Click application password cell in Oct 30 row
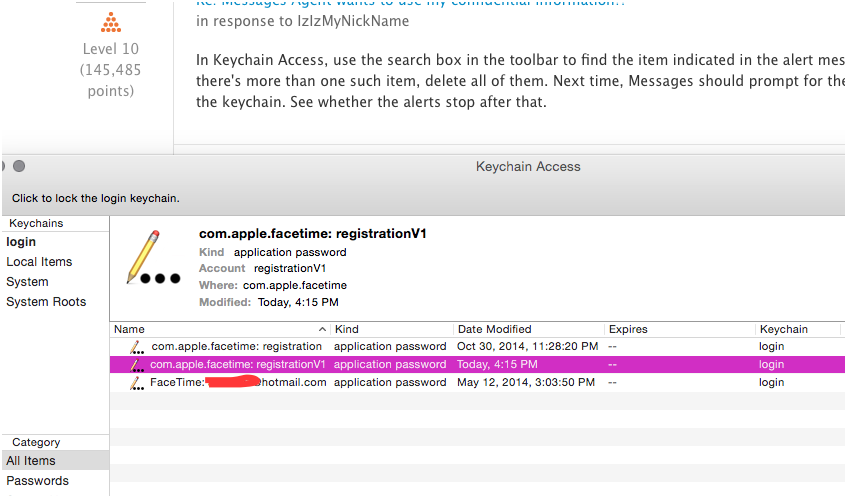 tap(390, 347)
